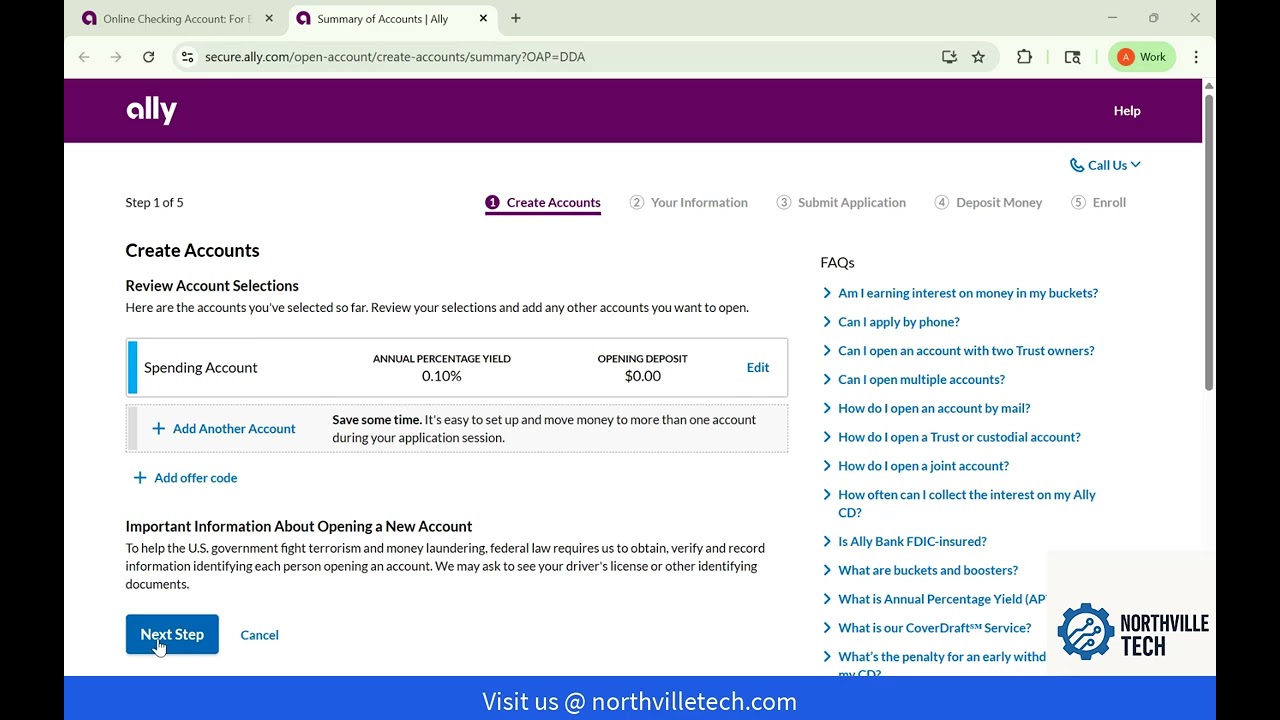Select the Your Information step

pos(689,203)
